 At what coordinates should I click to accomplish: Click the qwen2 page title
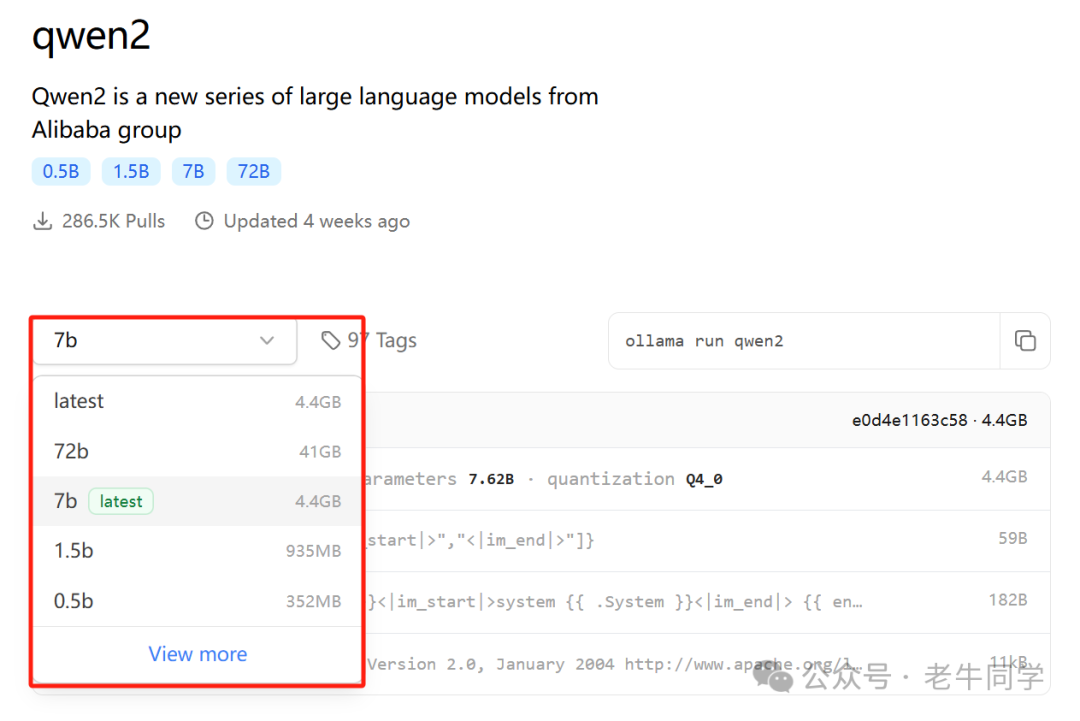click(91, 35)
